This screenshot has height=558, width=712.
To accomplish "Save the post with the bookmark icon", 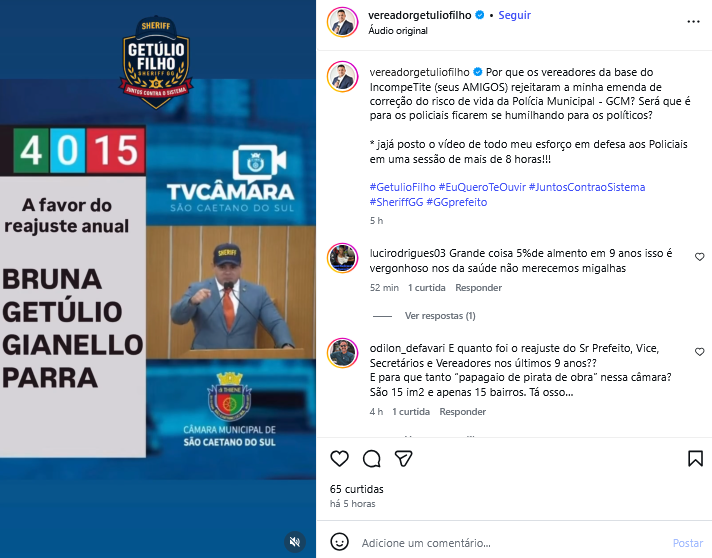I will (x=695, y=459).
